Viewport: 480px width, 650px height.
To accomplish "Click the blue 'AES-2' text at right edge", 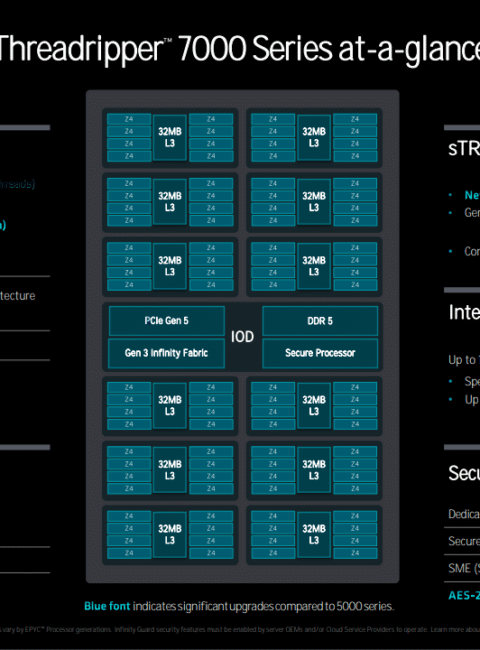I will (464, 595).
